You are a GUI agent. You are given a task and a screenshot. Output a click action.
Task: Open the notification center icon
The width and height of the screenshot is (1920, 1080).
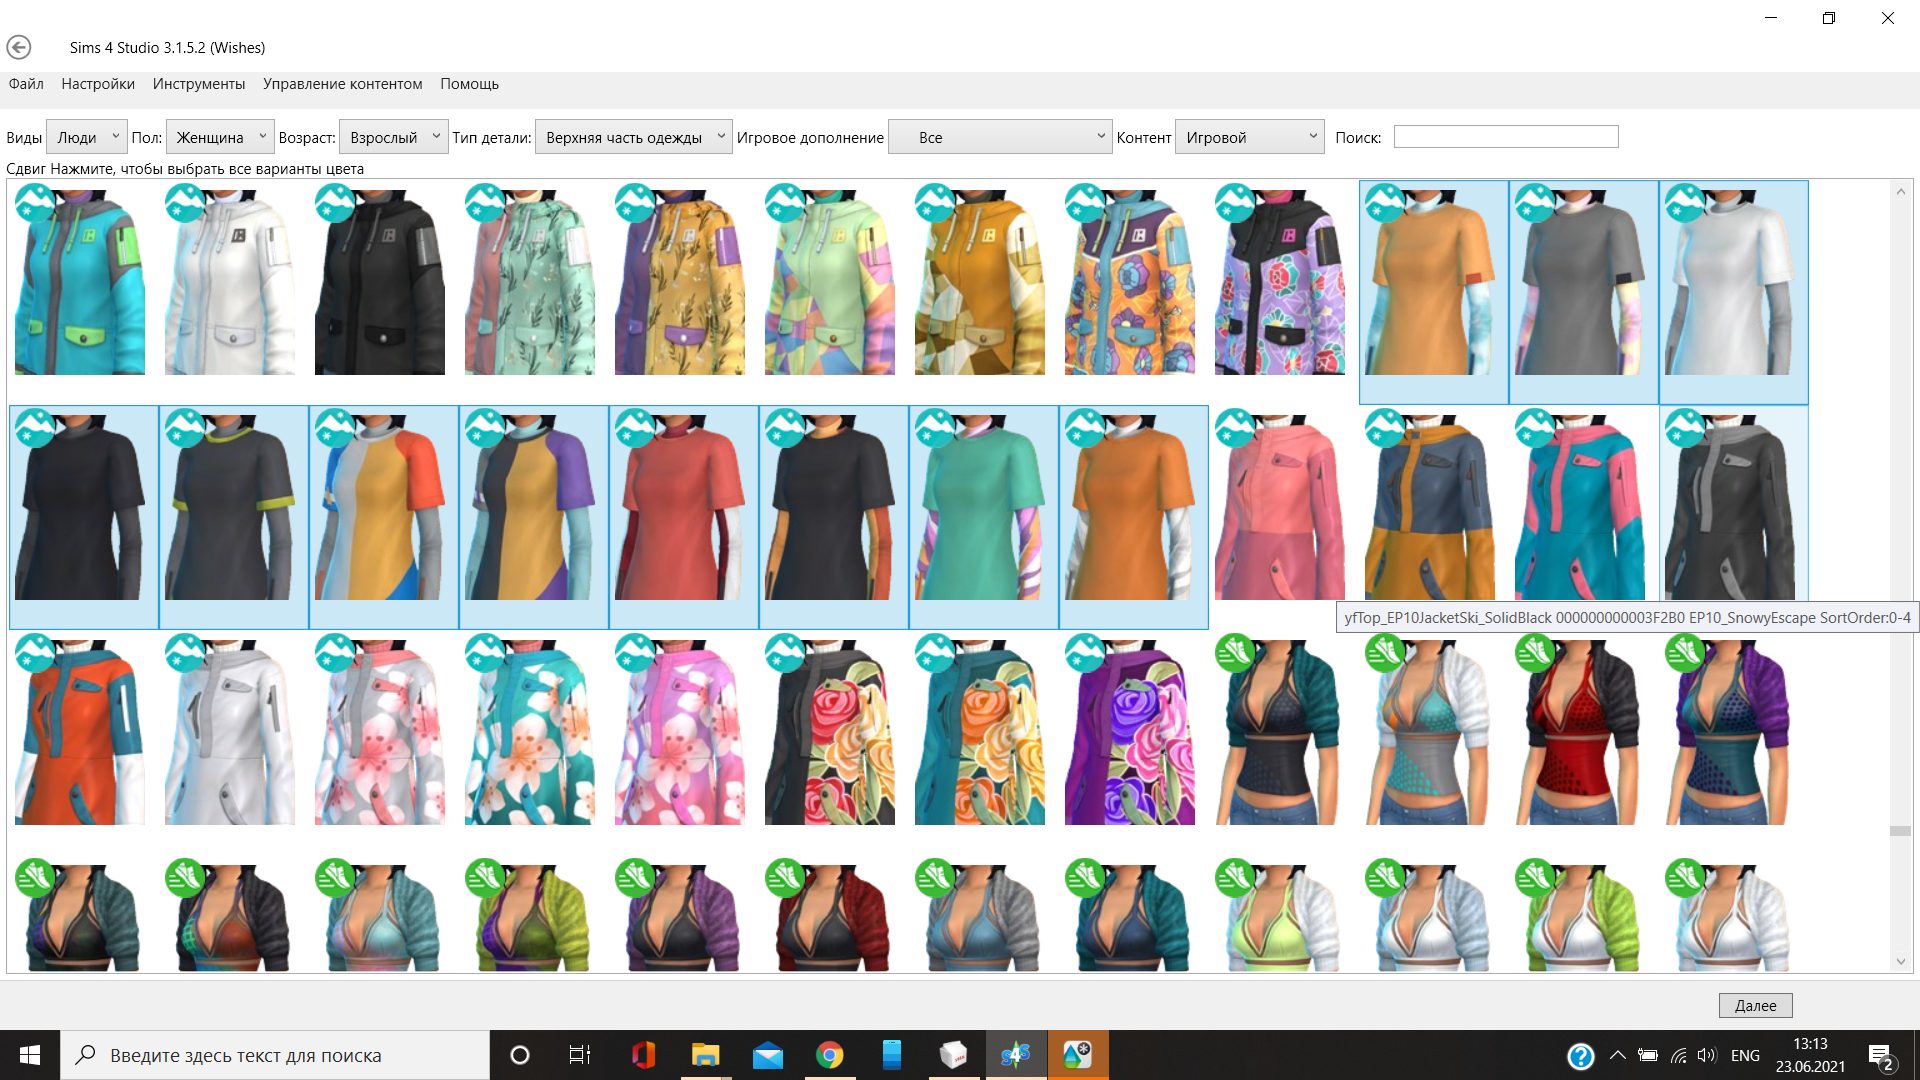click(1880, 1056)
